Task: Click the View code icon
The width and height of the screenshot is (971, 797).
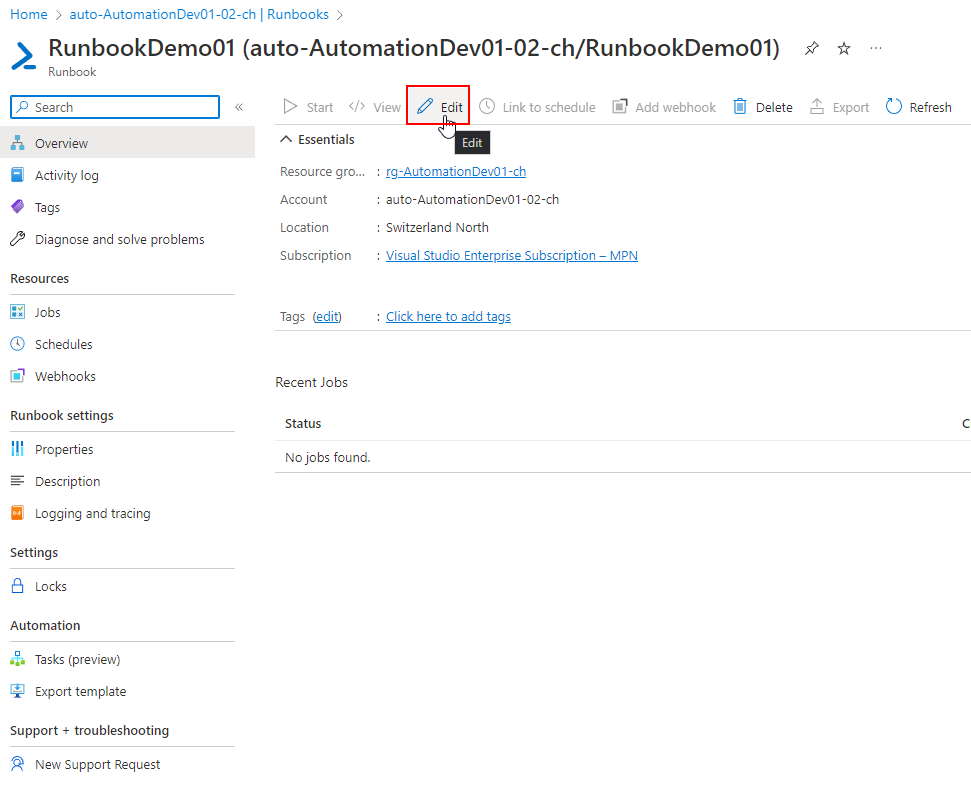Action: (357, 107)
